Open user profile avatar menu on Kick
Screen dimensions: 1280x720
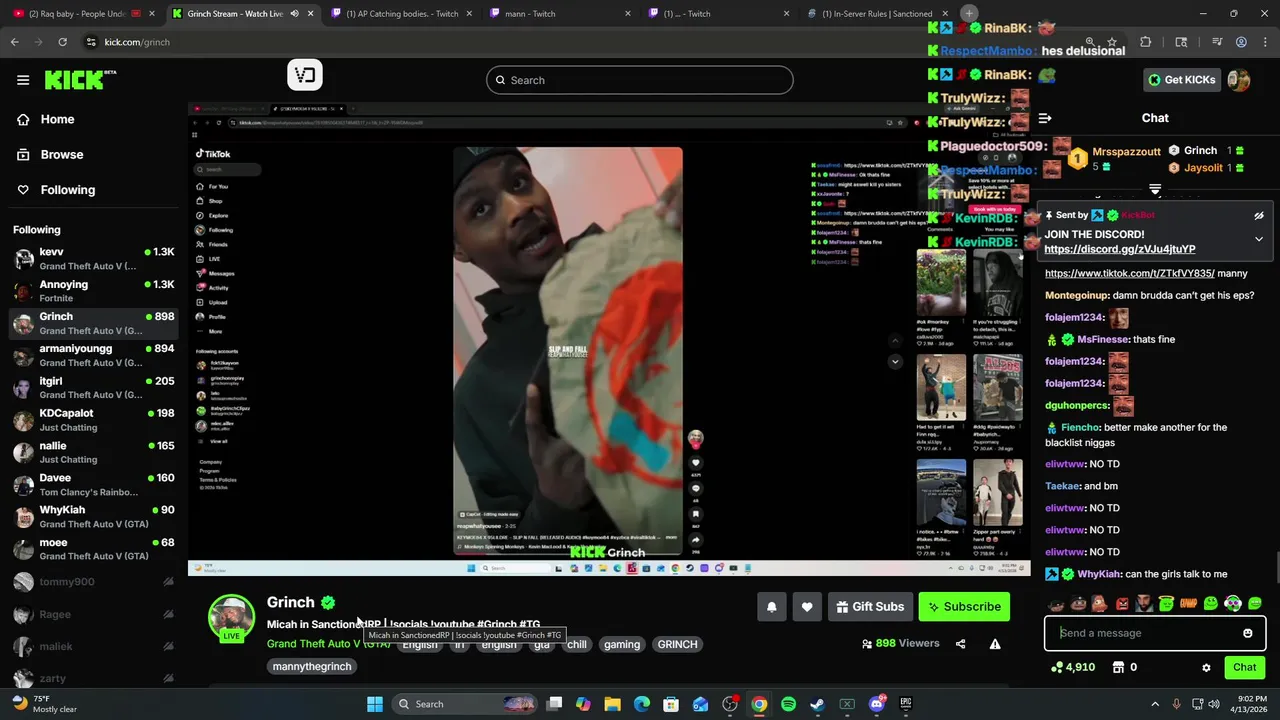[1239, 80]
